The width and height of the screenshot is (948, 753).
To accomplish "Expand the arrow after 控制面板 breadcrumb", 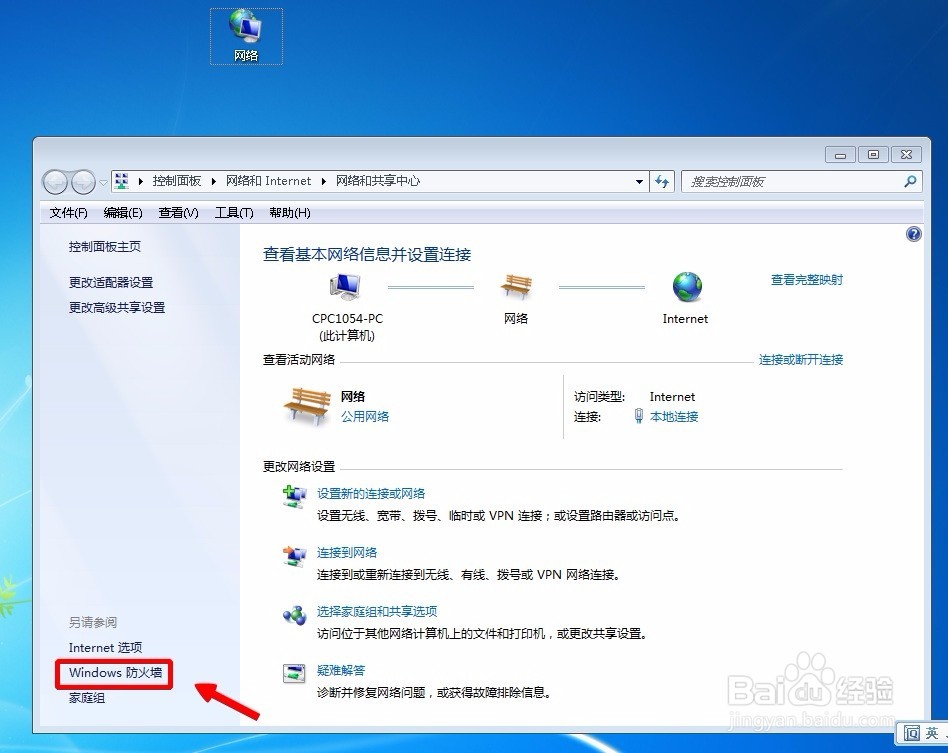I will (213, 181).
